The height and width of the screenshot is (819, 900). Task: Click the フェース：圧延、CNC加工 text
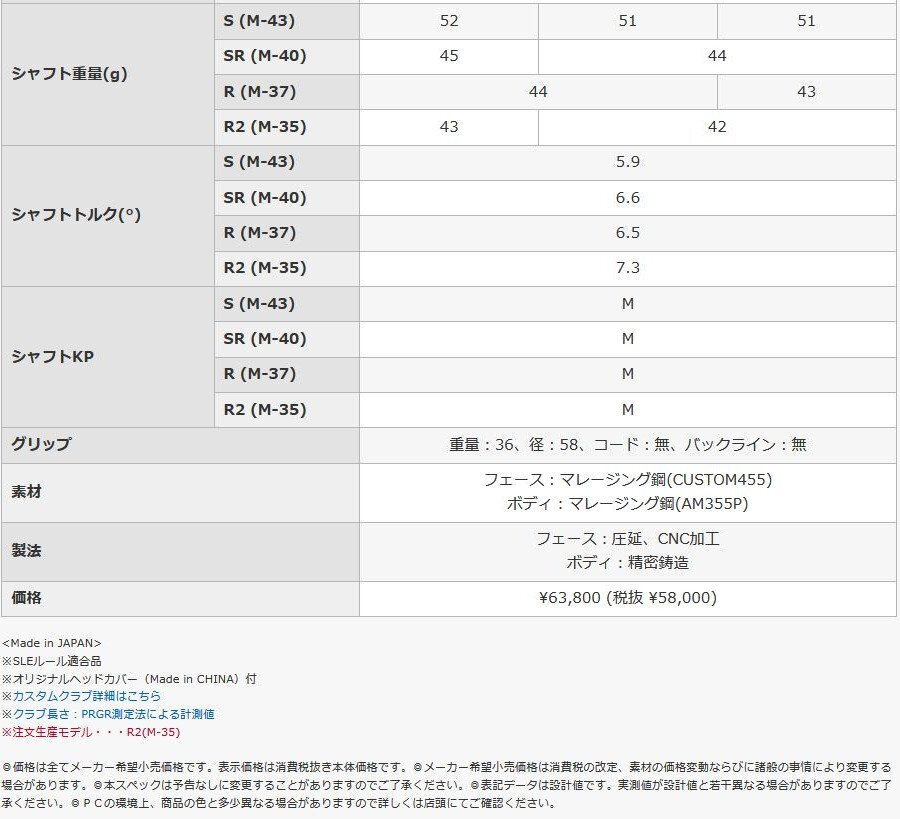click(629, 537)
